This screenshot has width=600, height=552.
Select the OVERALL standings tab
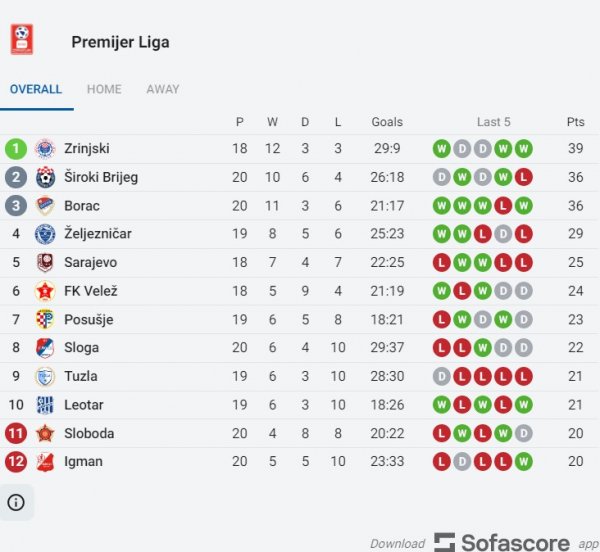[x=36, y=89]
